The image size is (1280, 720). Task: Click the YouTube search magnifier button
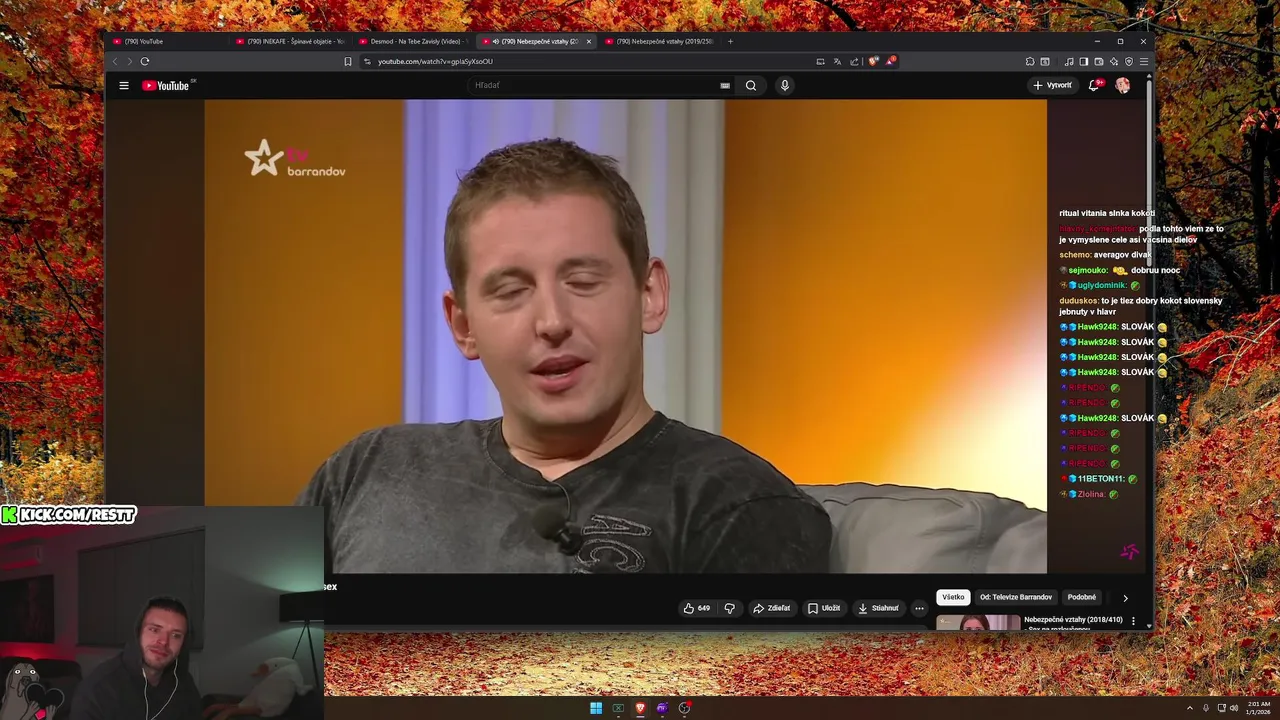click(751, 85)
